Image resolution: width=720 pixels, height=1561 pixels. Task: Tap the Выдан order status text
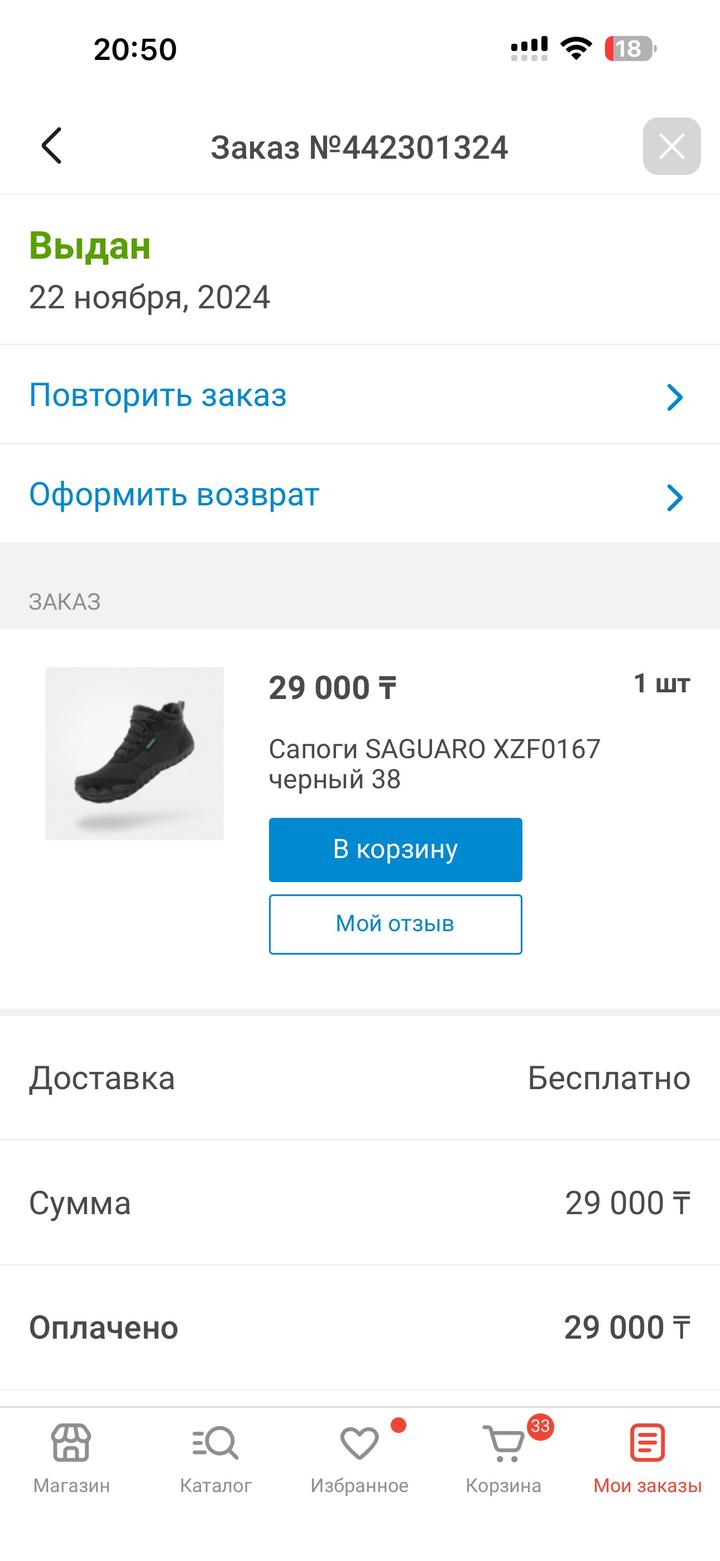pyautogui.click(x=90, y=245)
